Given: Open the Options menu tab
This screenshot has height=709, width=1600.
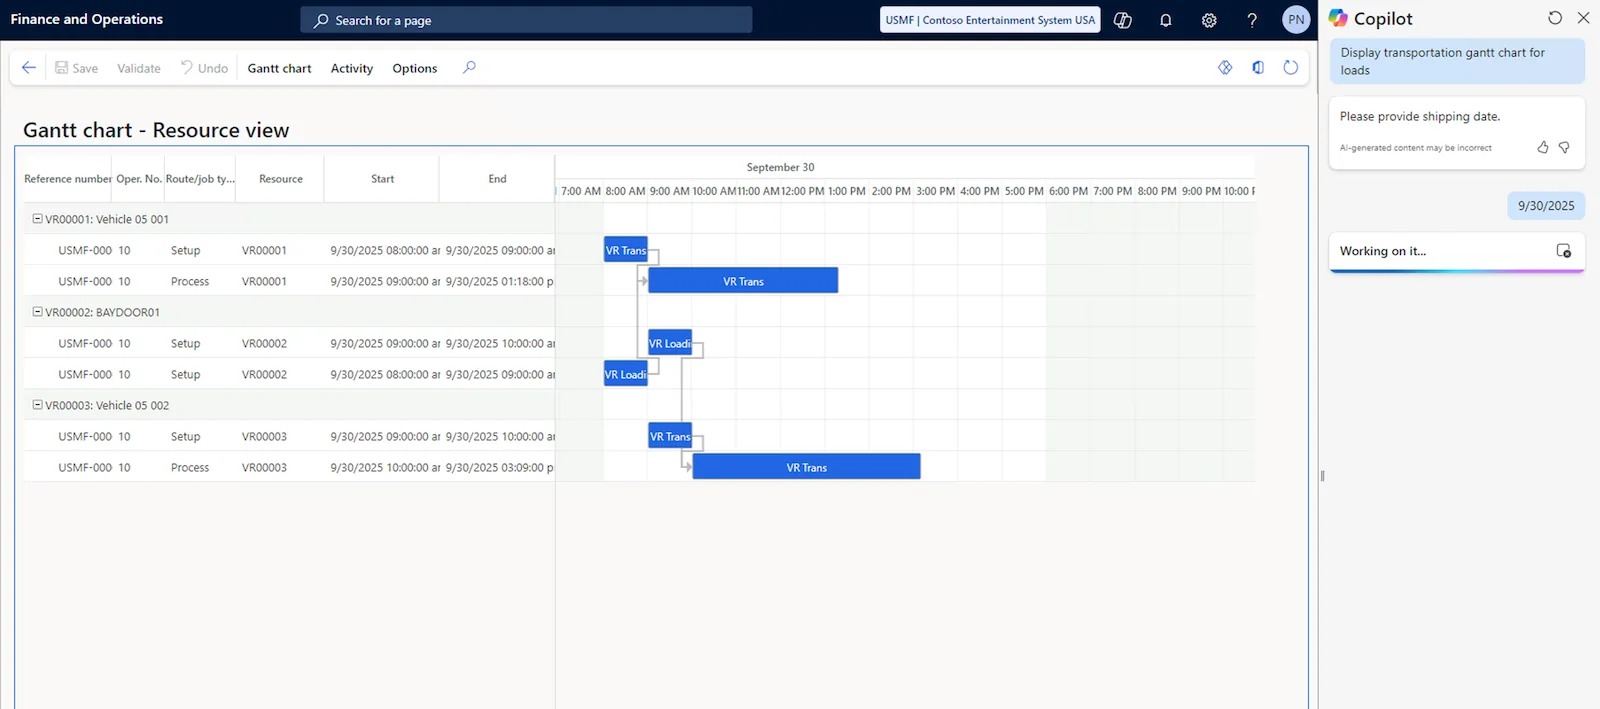Looking at the screenshot, I should 414,68.
